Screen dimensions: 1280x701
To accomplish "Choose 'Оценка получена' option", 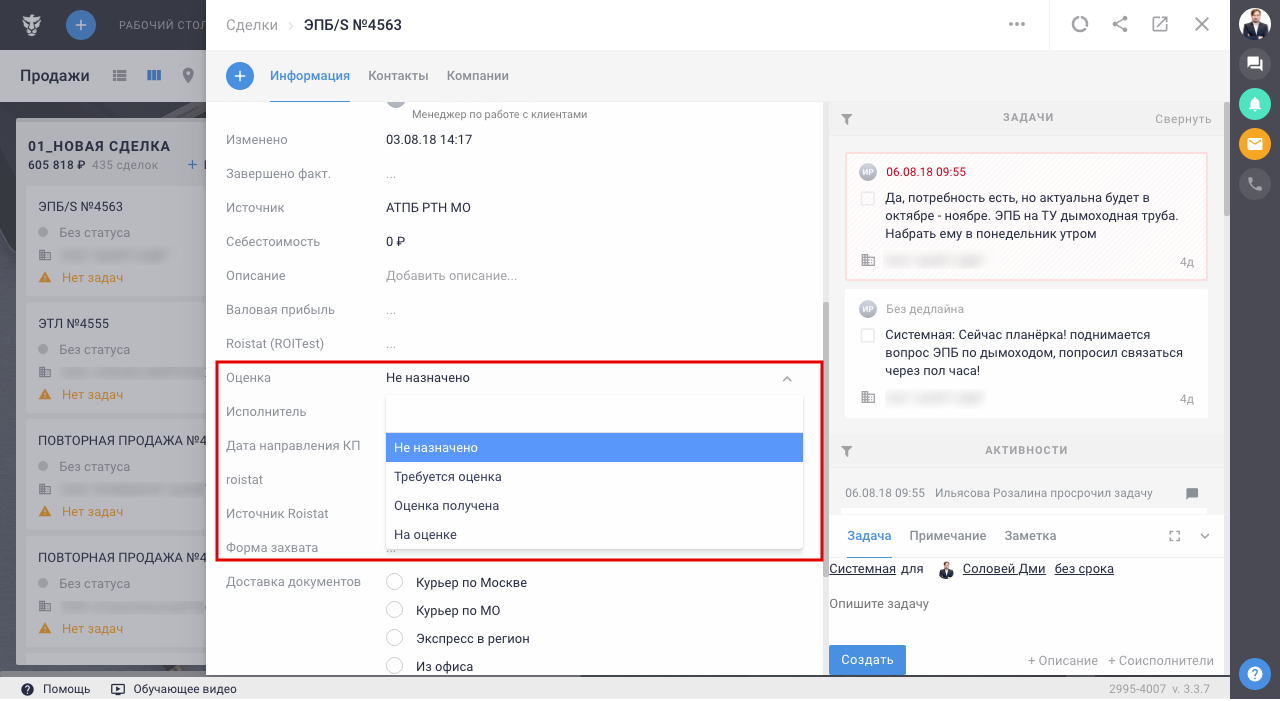I will click(x=446, y=506).
